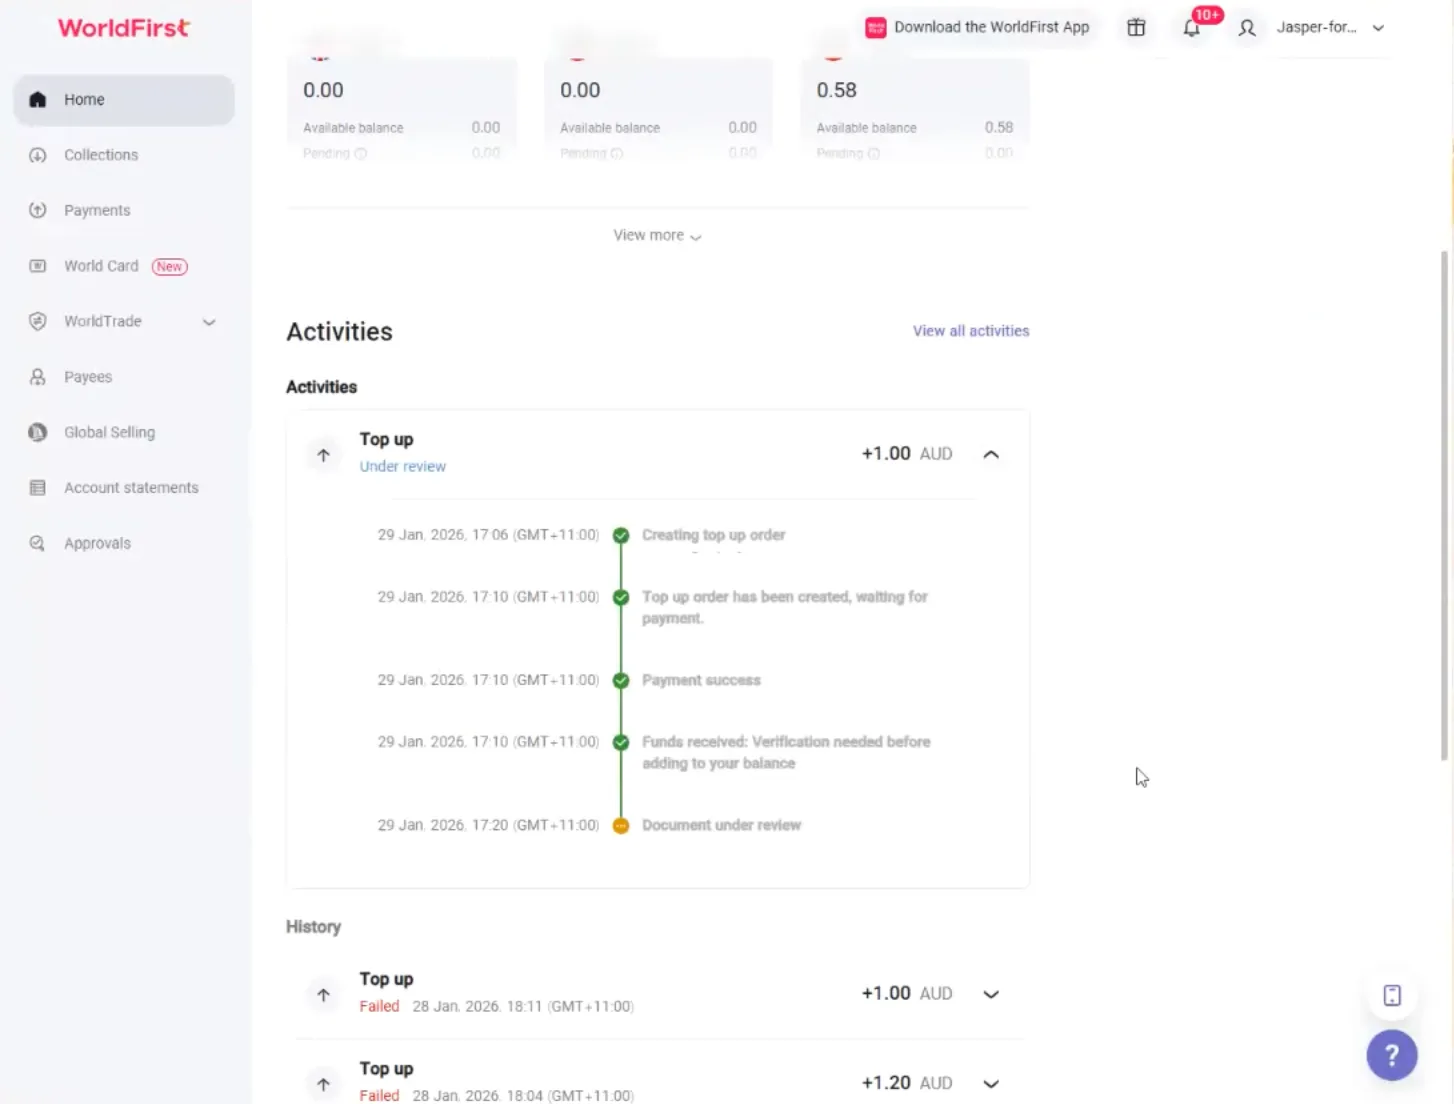Click the Pending info icon under 0.58 balance
Screen dimensions: 1454x1104
[873, 154]
